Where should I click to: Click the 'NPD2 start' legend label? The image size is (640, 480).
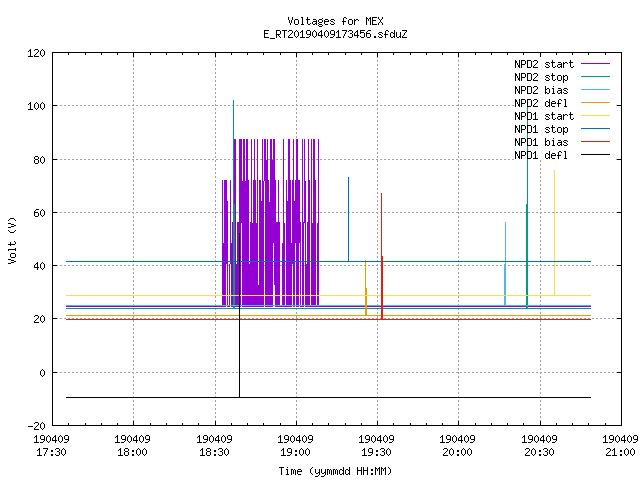pos(544,64)
